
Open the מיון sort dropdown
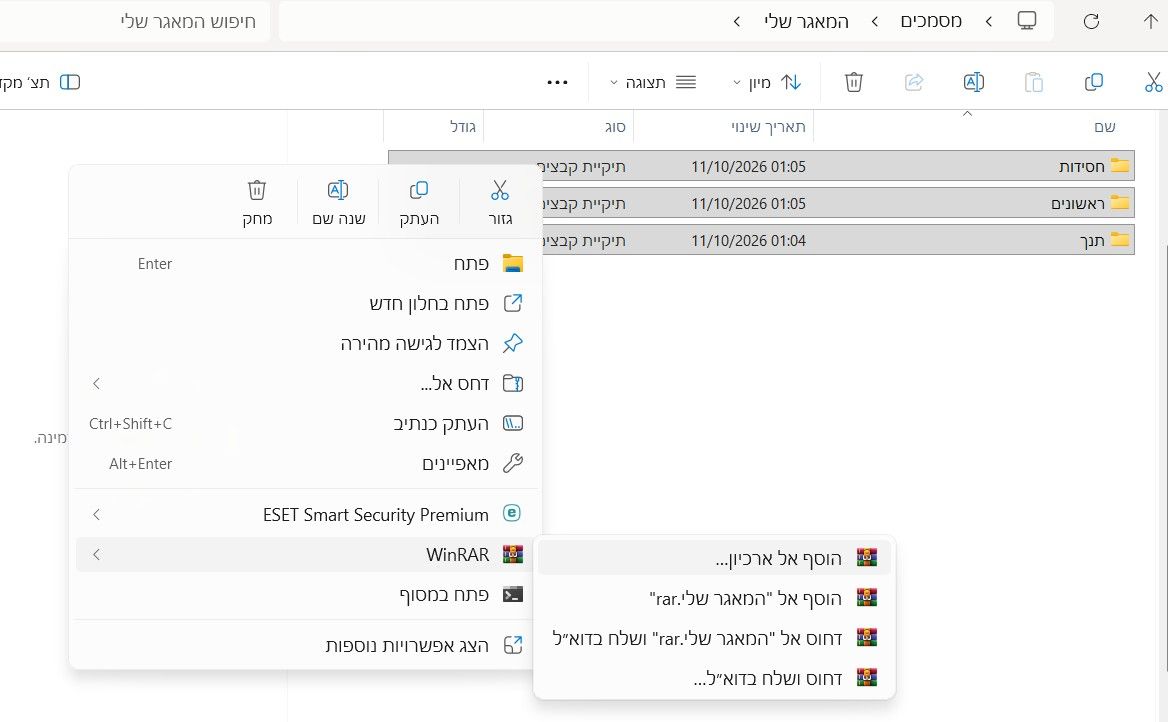(767, 82)
